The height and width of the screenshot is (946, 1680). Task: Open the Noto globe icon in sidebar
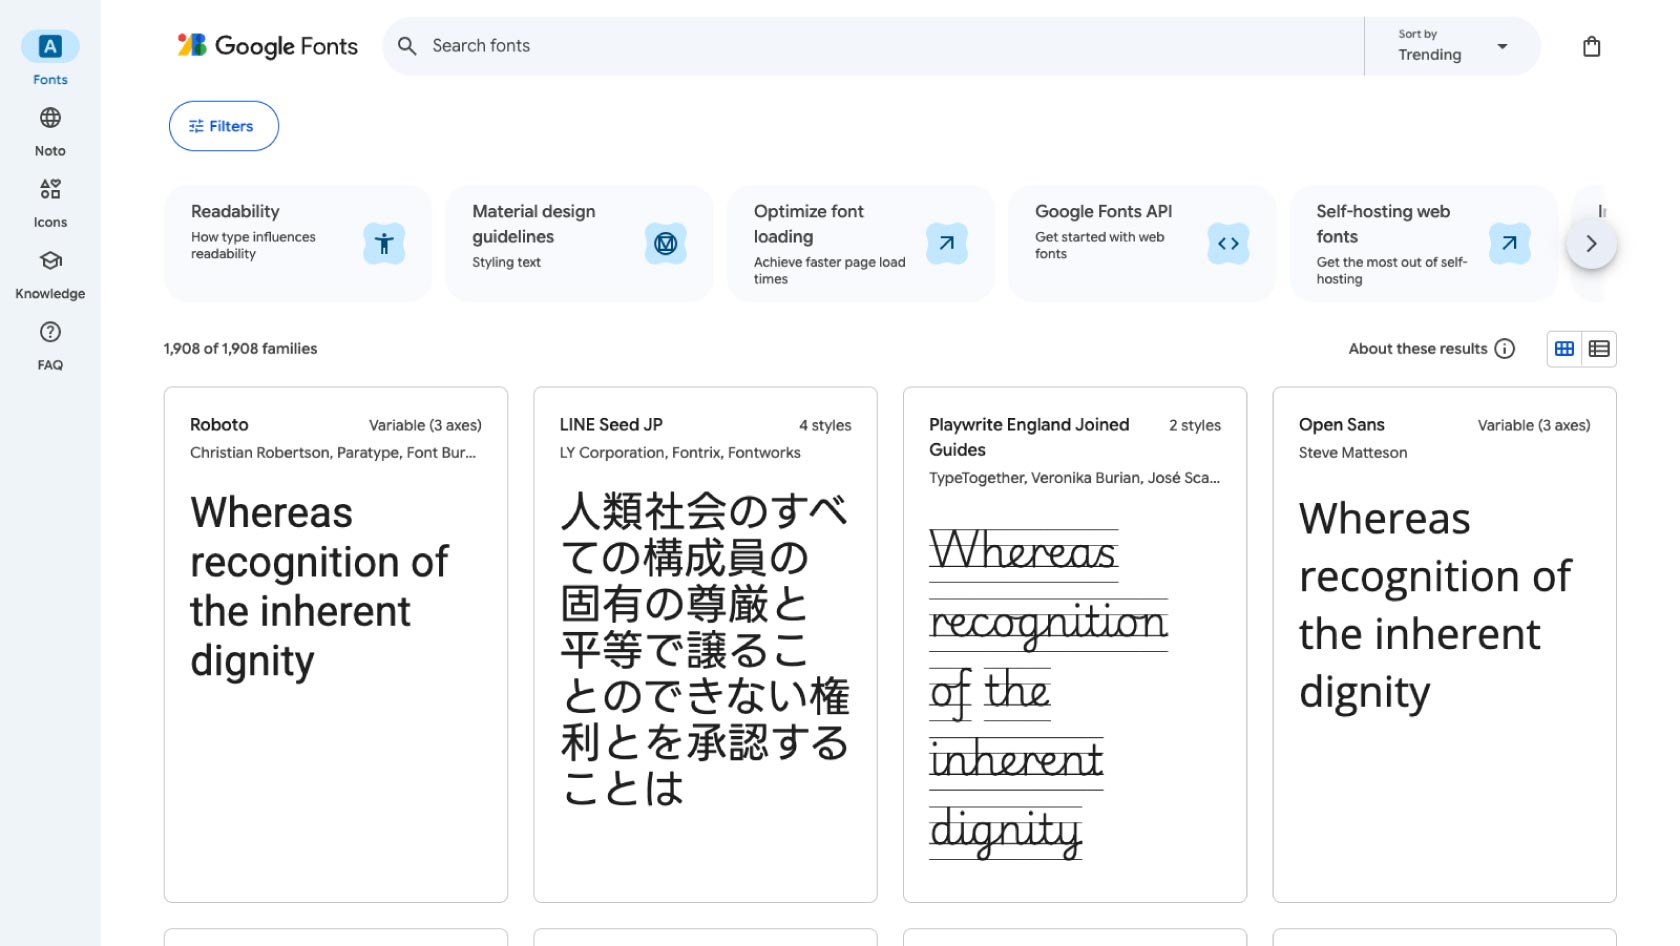point(50,118)
